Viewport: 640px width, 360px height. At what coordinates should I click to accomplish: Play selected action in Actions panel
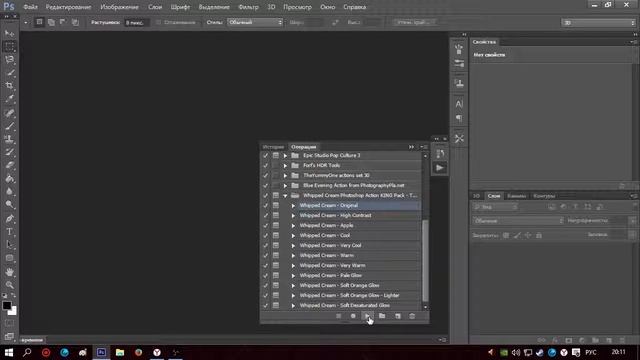pyautogui.click(x=367, y=316)
